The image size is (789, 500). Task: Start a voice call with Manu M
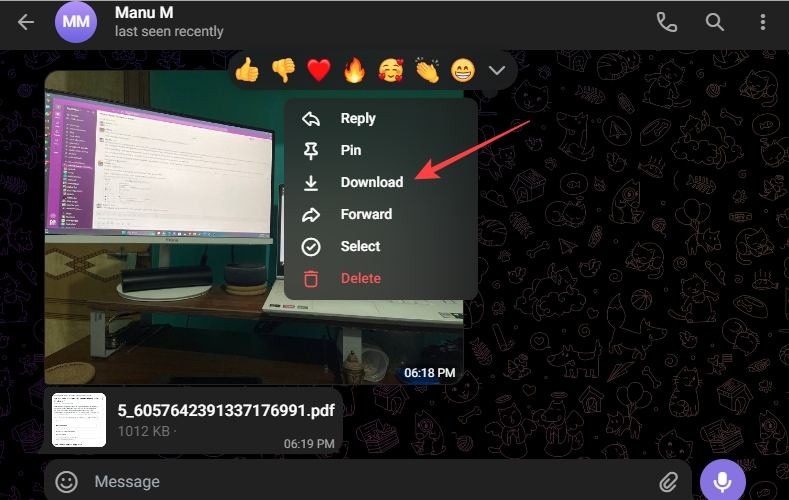point(666,22)
